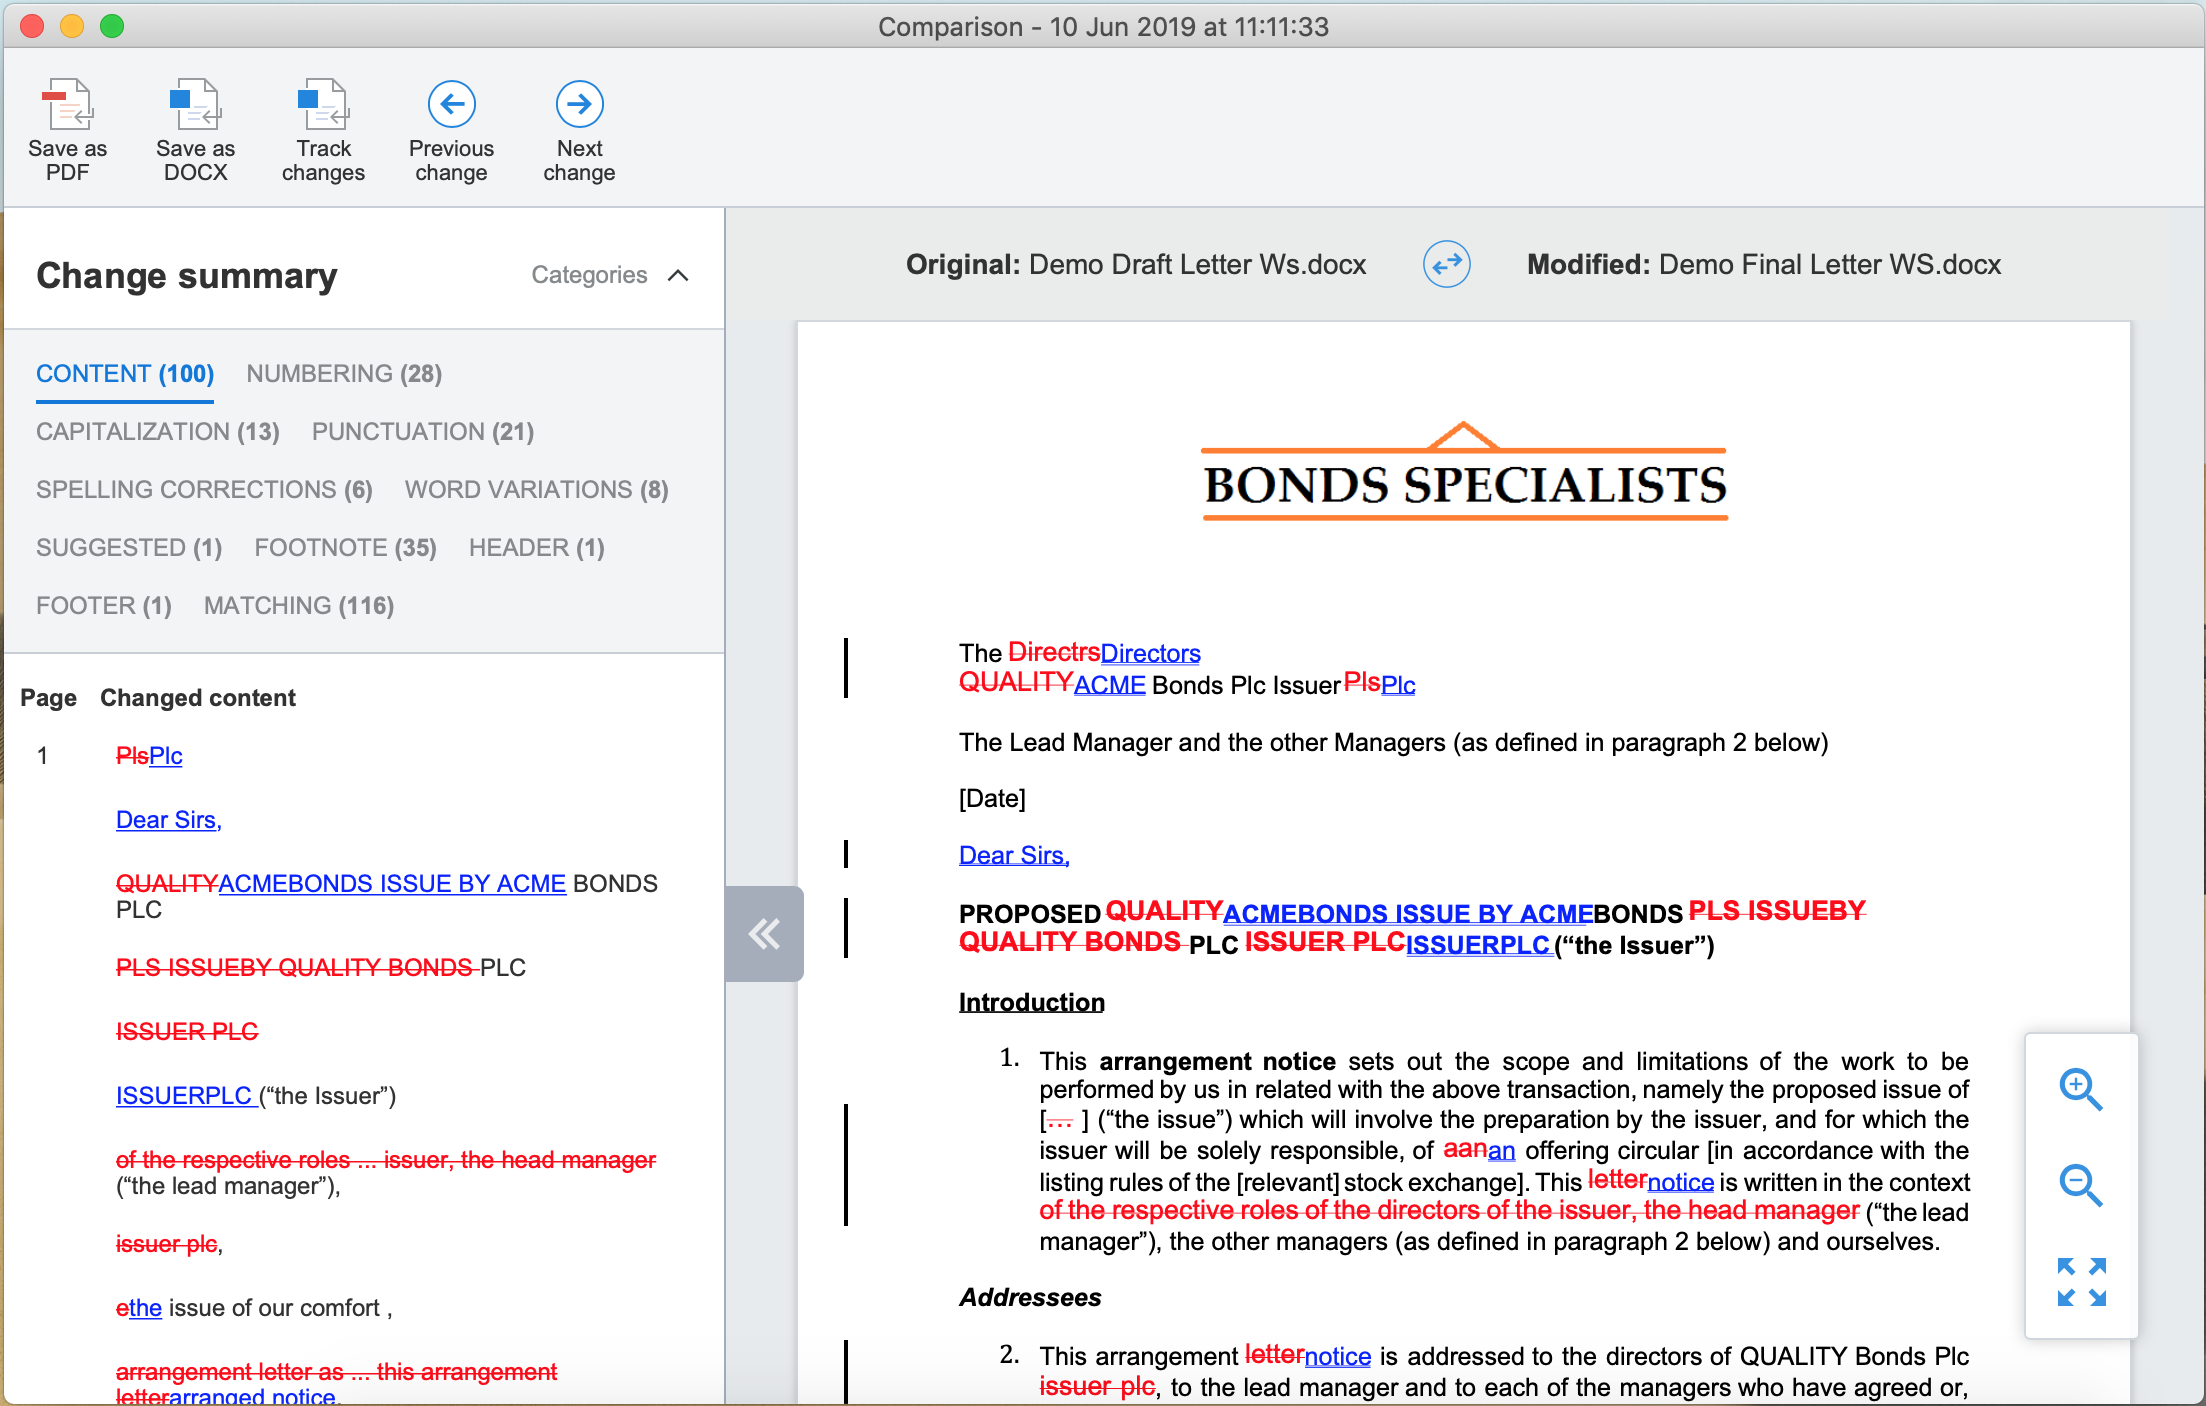
Task: Click the macOS green fullscreen window button
Action: [112, 26]
